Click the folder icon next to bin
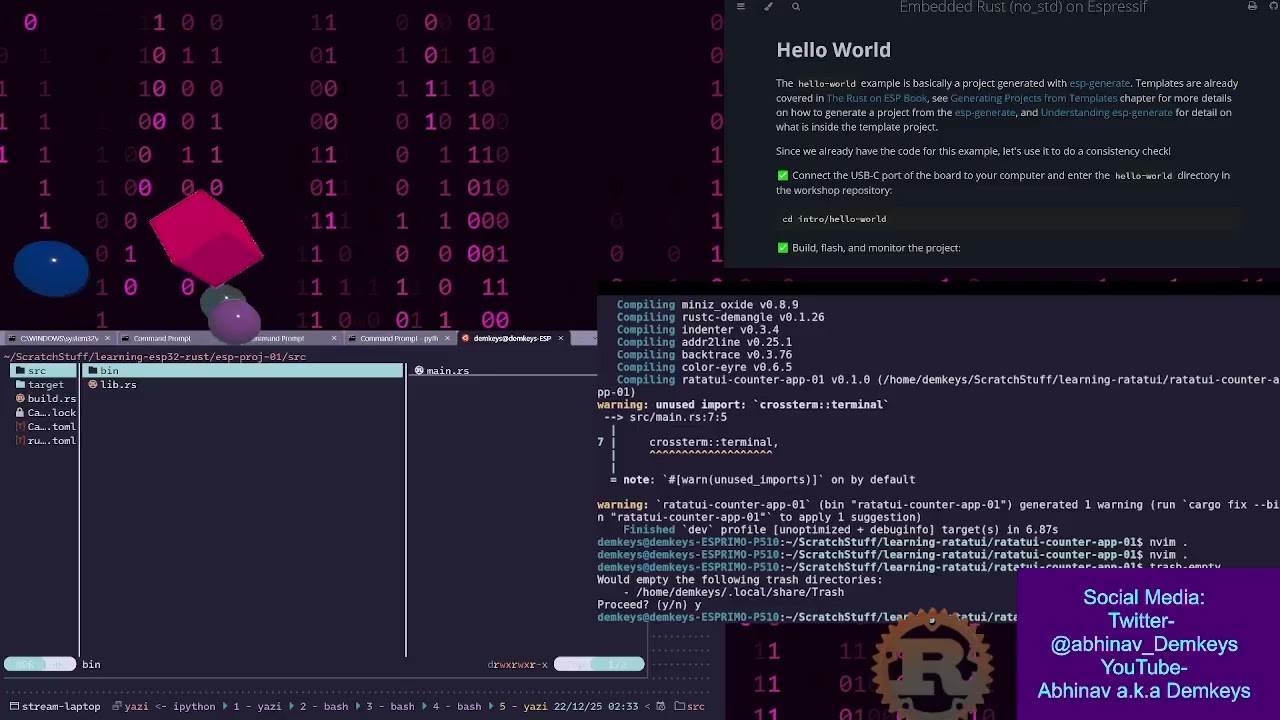The width and height of the screenshot is (1280, 720). click(x=93, y=371)
